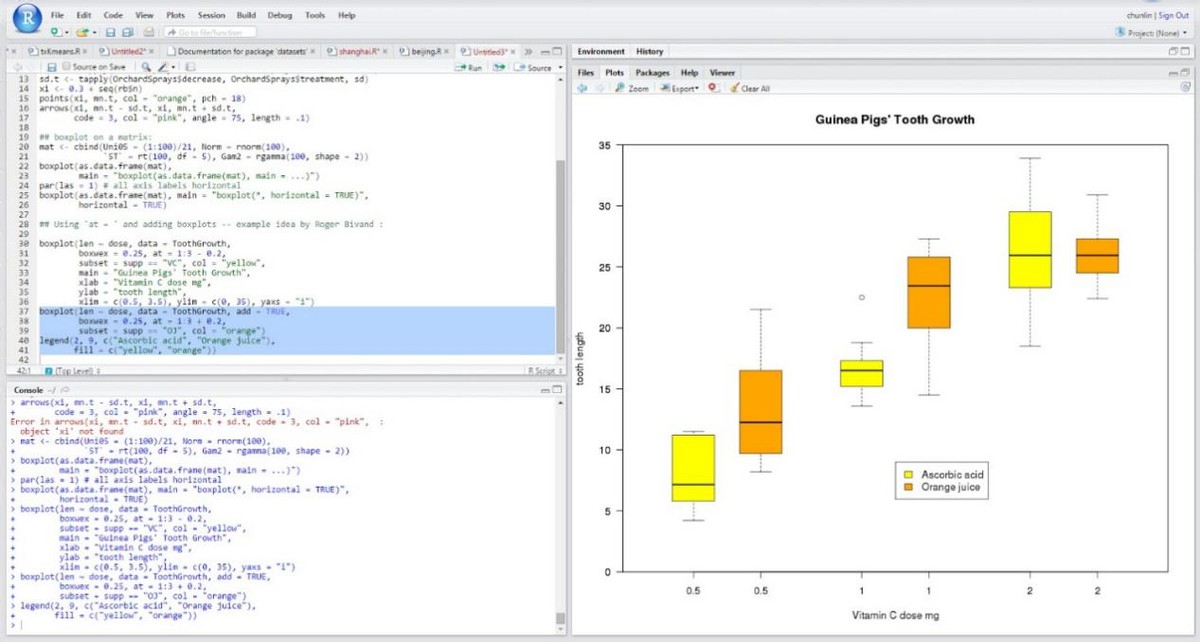The image size is (1200, 642).
Task: Open the Session menu
Action: point(211,16)
